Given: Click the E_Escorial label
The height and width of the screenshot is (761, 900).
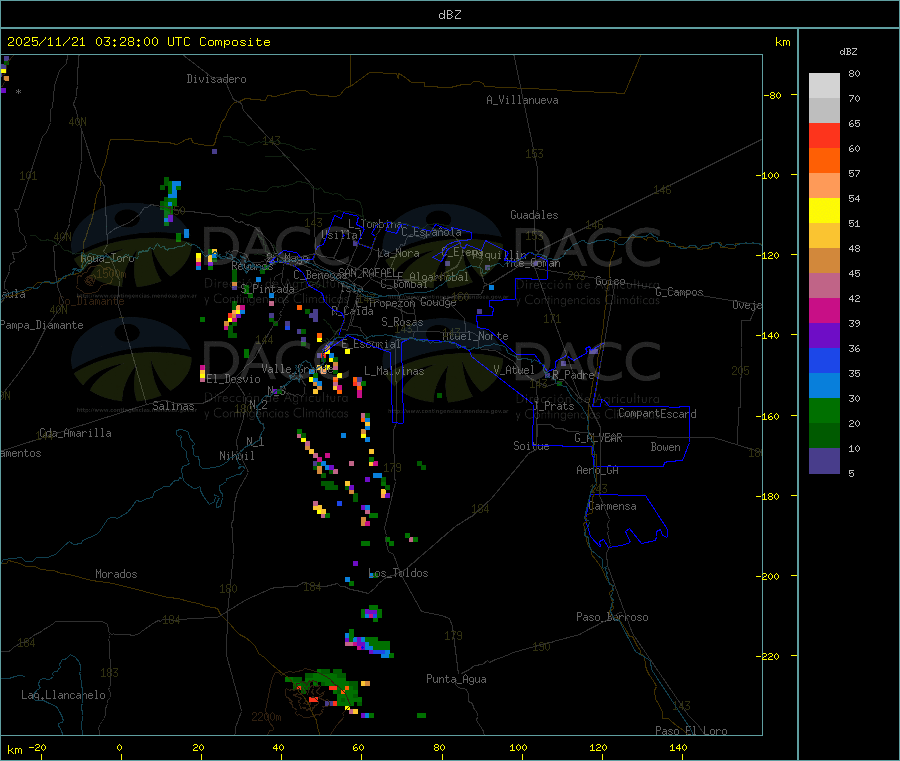Looking at the screenshot, I should (371, 344).
